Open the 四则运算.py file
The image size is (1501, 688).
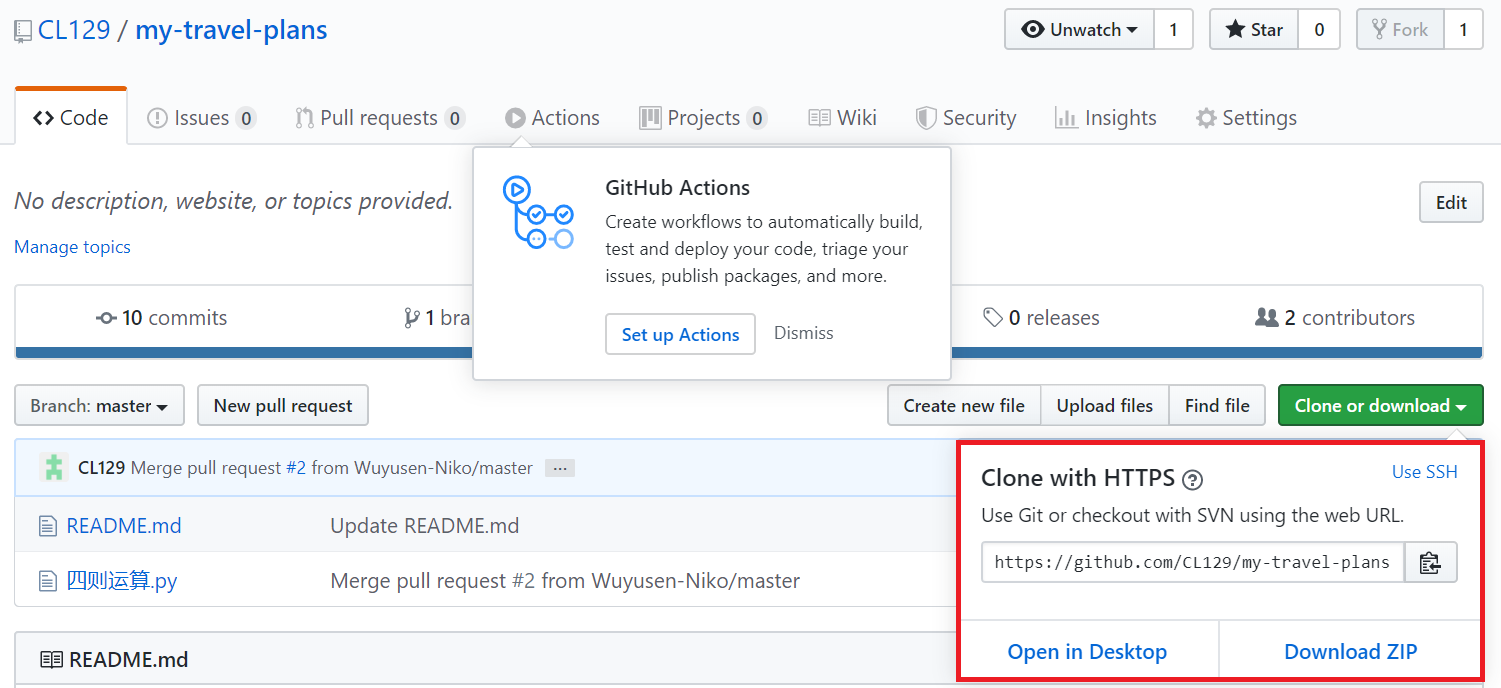tap(122, 580)
